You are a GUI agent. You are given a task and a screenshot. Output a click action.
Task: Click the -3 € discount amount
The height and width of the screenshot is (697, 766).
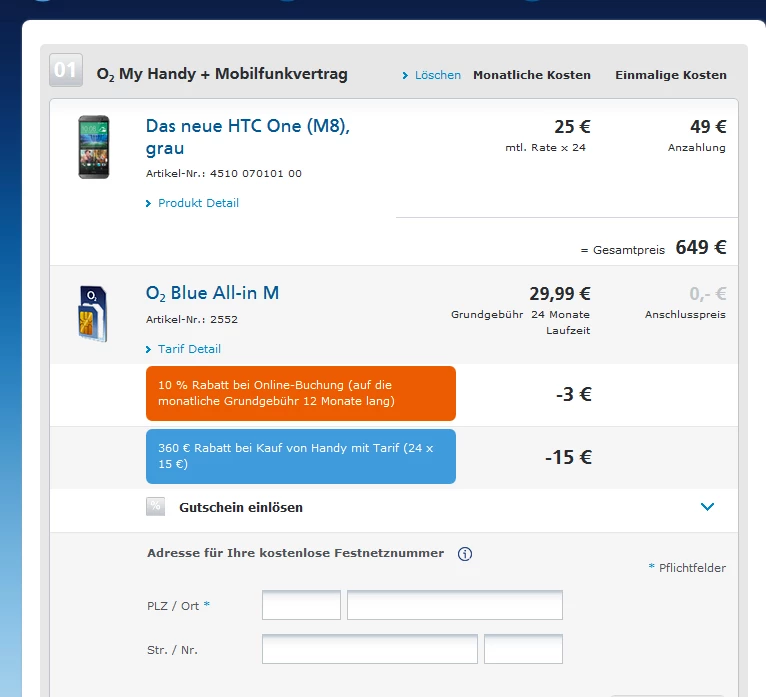pos(574,394)
